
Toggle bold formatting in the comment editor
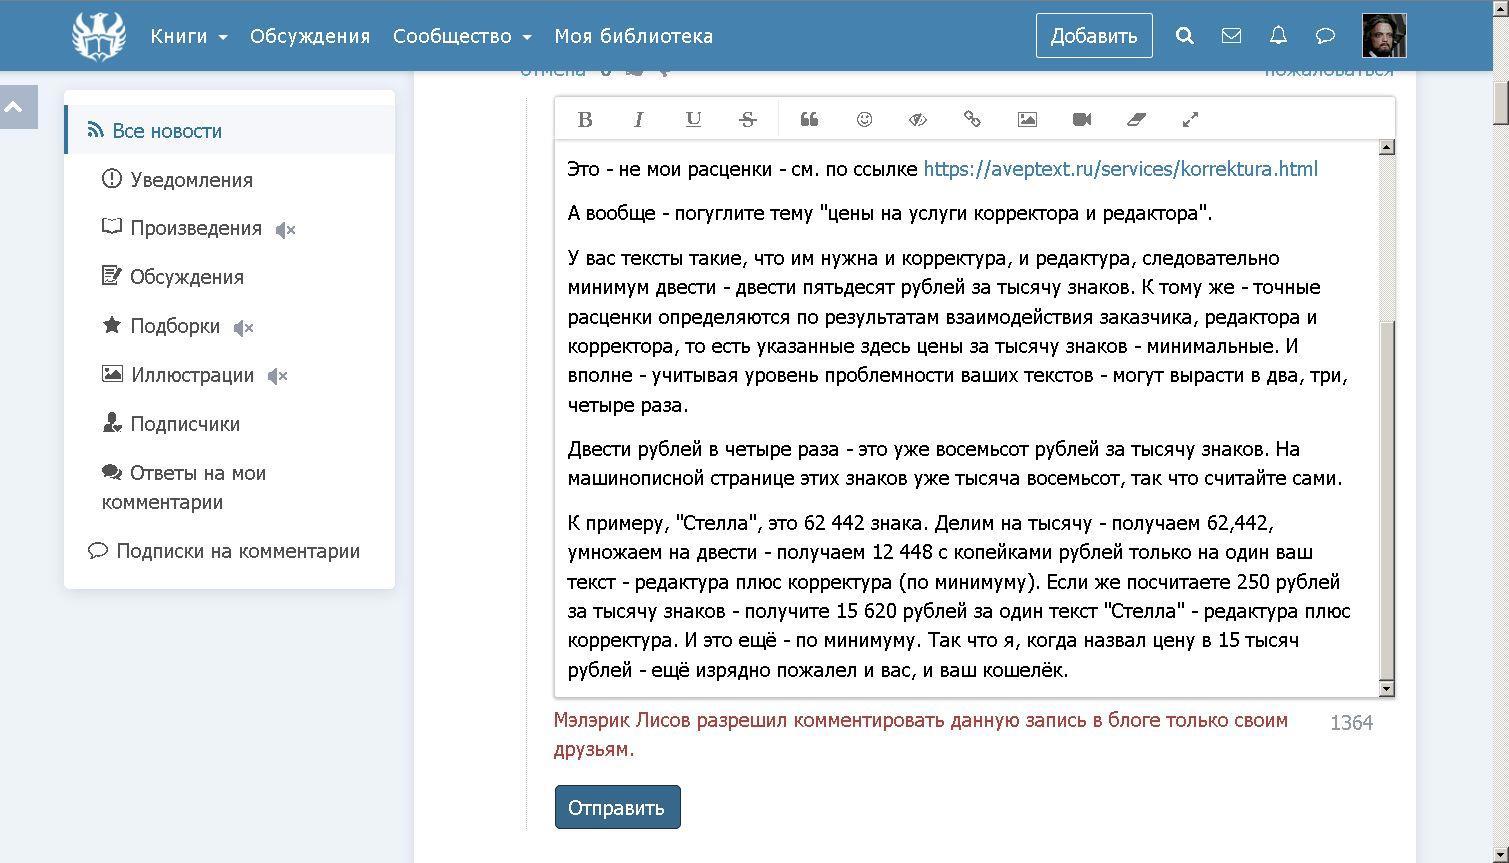[x=585, y=120]
